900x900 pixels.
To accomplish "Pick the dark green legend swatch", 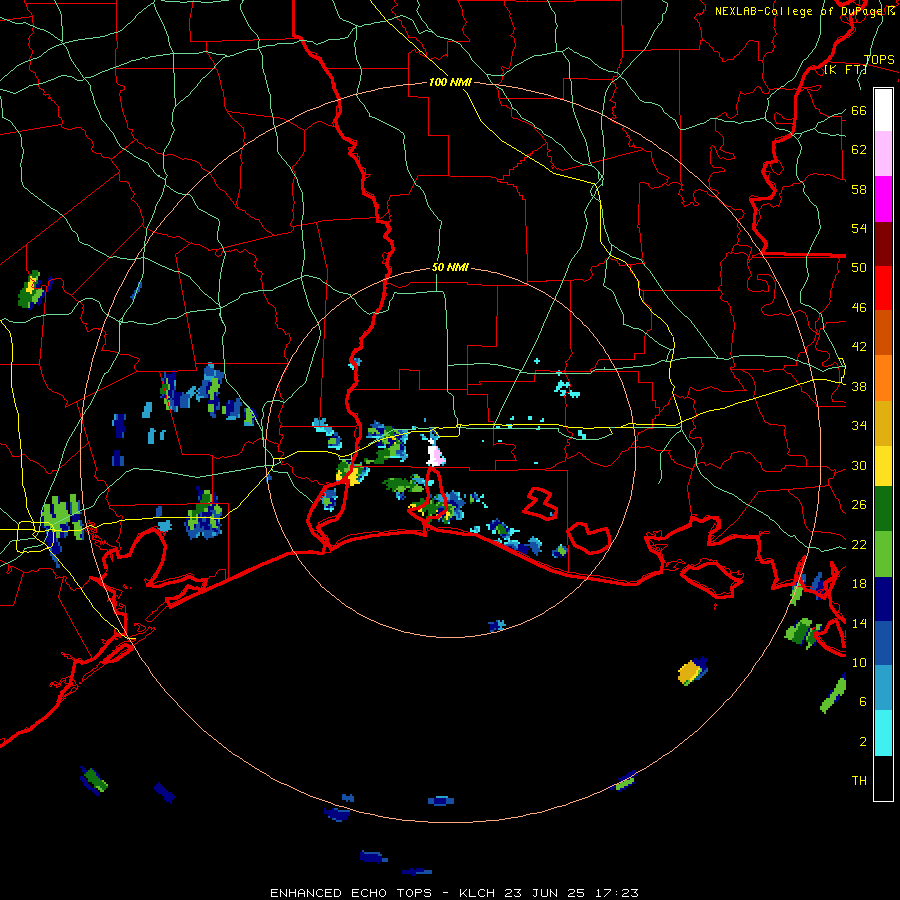I will click(x=883, y=509).
